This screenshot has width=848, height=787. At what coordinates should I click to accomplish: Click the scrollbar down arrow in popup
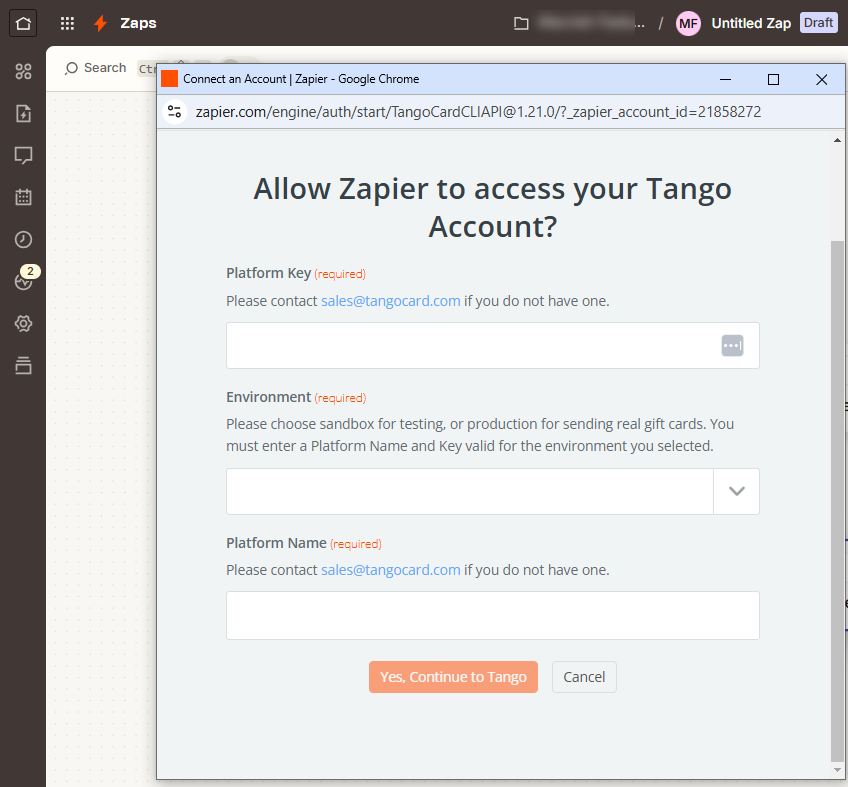coord(837,770)
